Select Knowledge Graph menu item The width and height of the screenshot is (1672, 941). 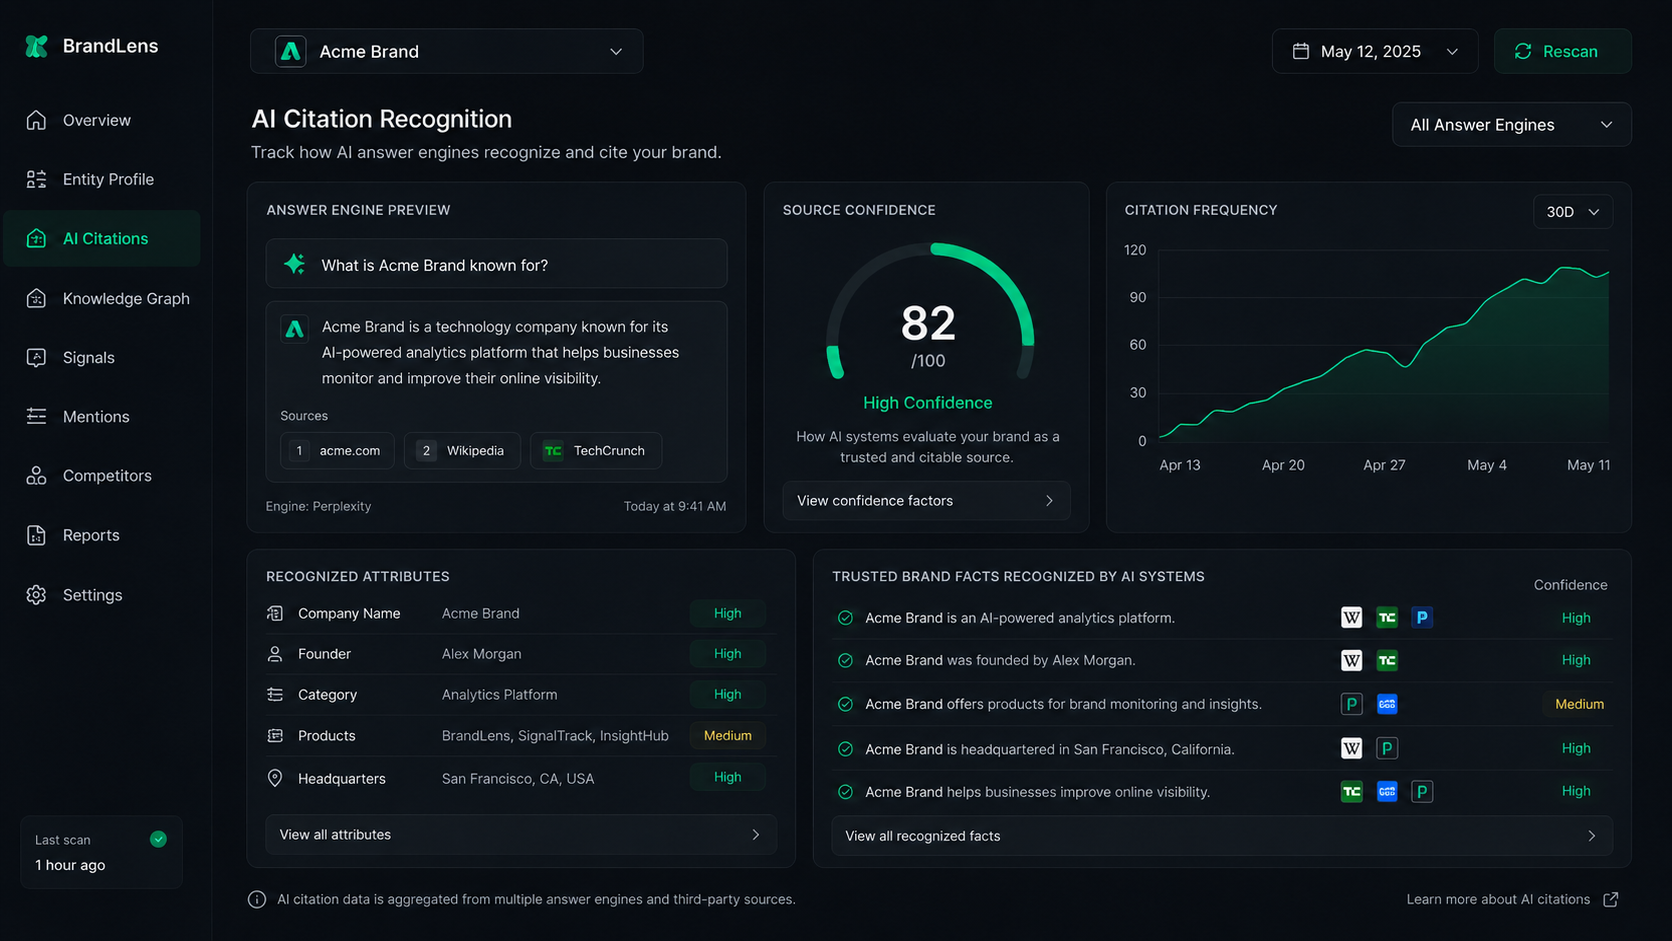tap(102, 298)
